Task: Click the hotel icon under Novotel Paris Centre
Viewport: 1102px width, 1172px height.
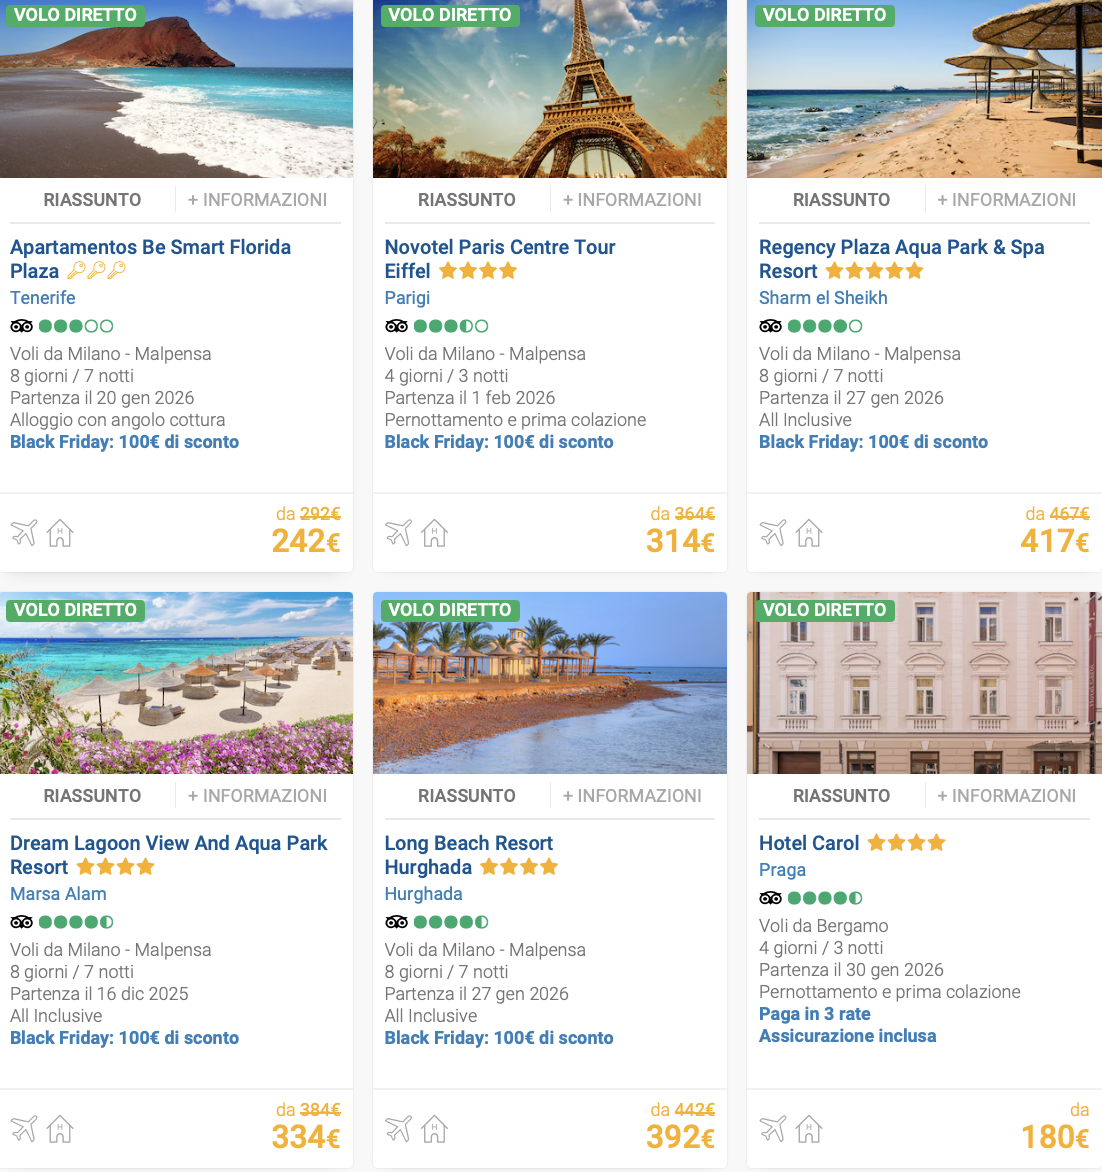Action: click(x=434, y=533)
